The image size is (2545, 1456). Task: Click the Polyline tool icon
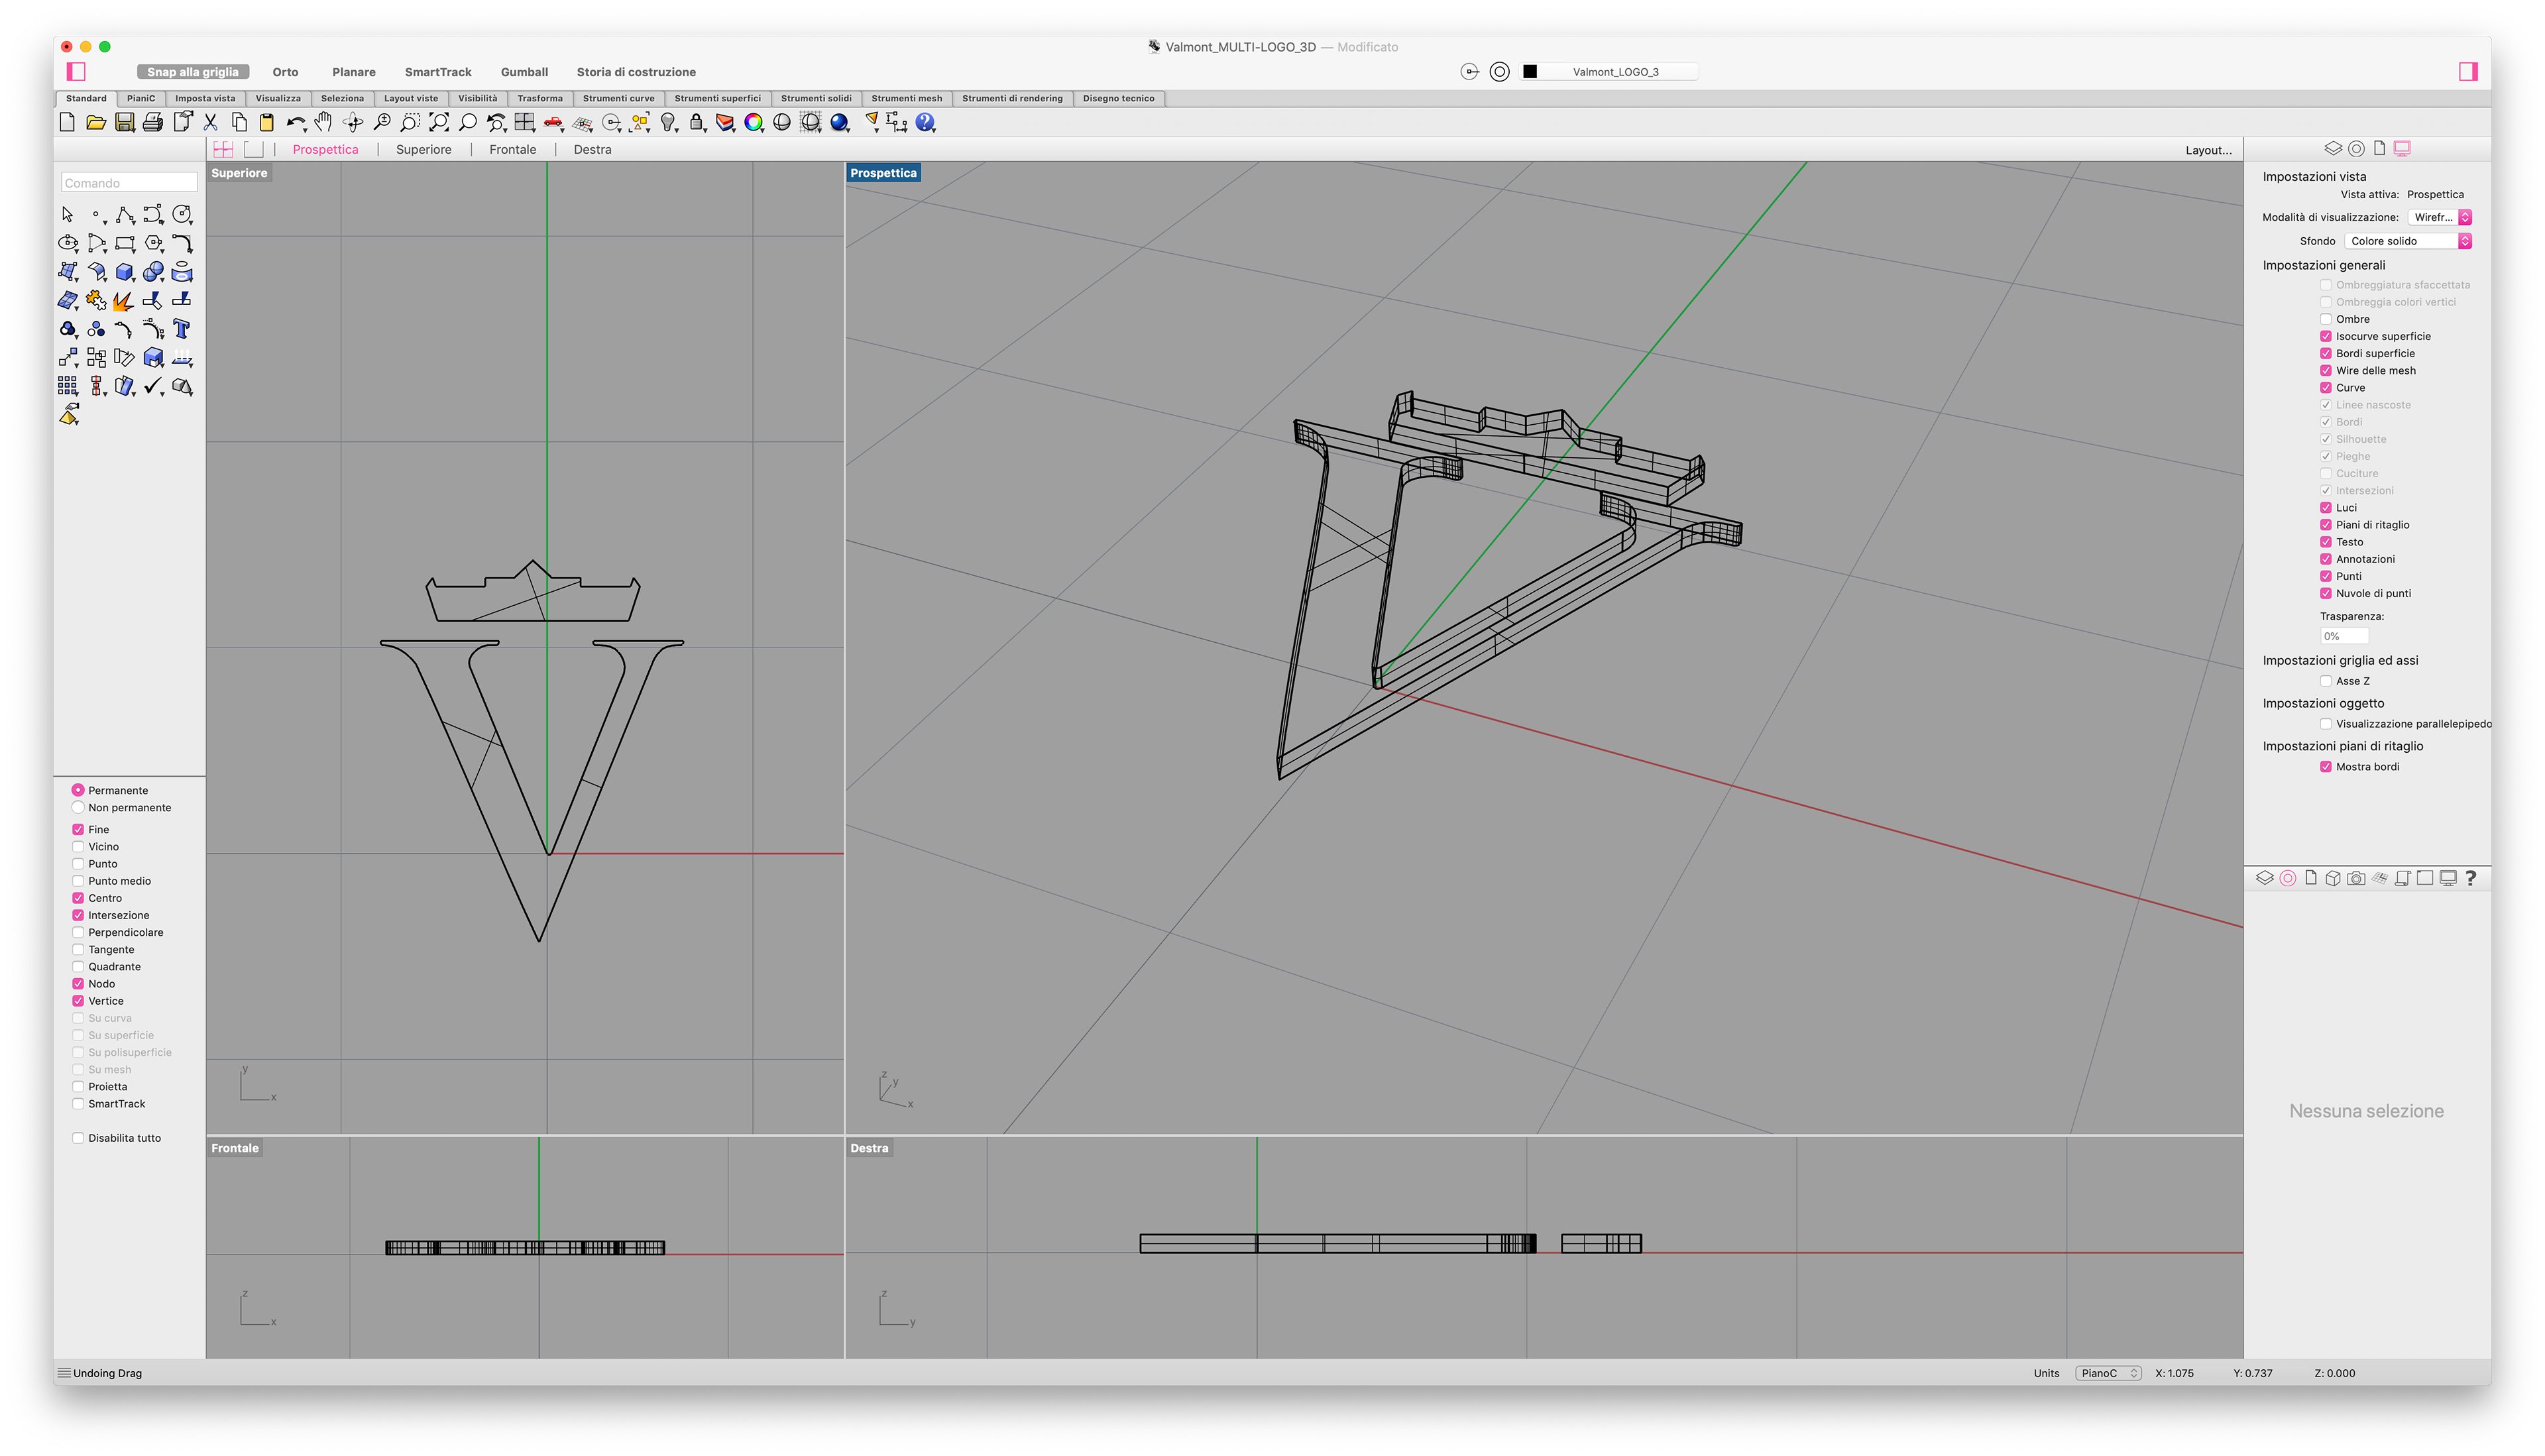click(x=124, y=215)
